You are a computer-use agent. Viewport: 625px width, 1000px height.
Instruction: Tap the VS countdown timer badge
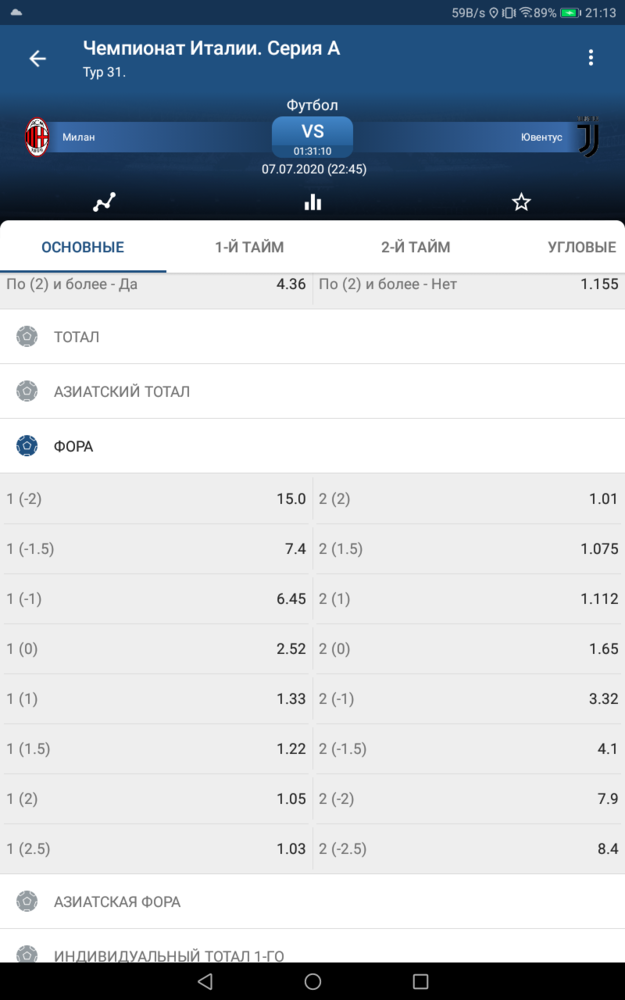pyautogui.click(x=312, y=137)
